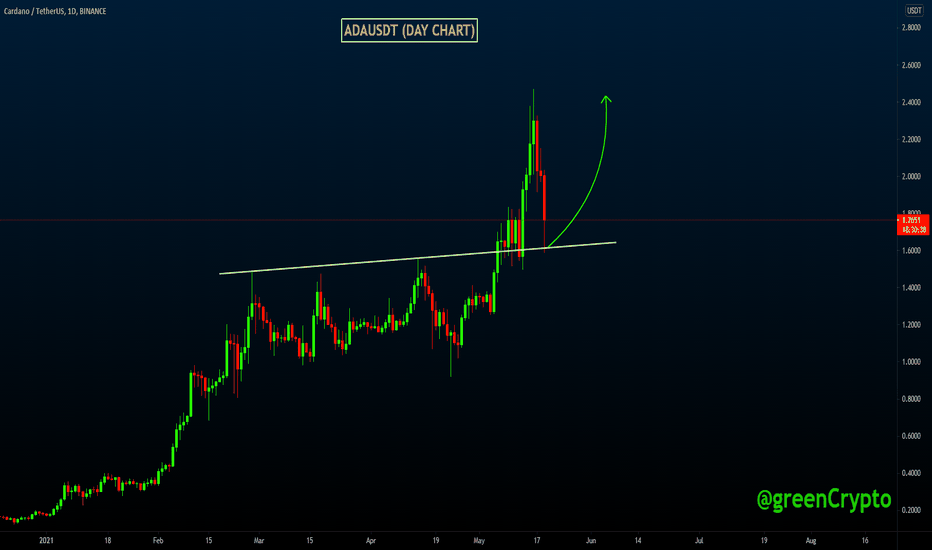Screen dimensions: 932x550
Task: Click the 1.4000 price axis label
Action: click(911, 288)
